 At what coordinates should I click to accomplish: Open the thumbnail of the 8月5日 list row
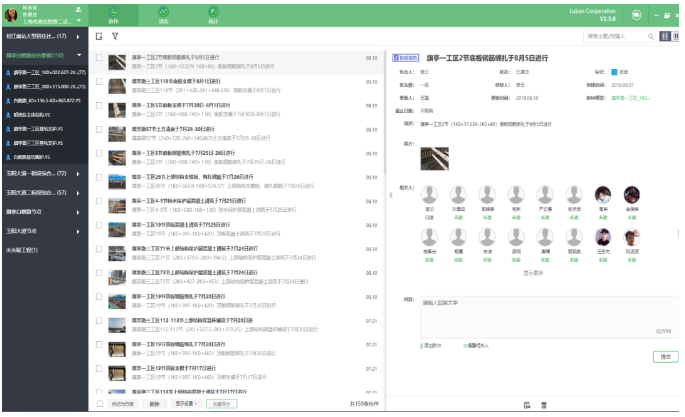point(117,62)
